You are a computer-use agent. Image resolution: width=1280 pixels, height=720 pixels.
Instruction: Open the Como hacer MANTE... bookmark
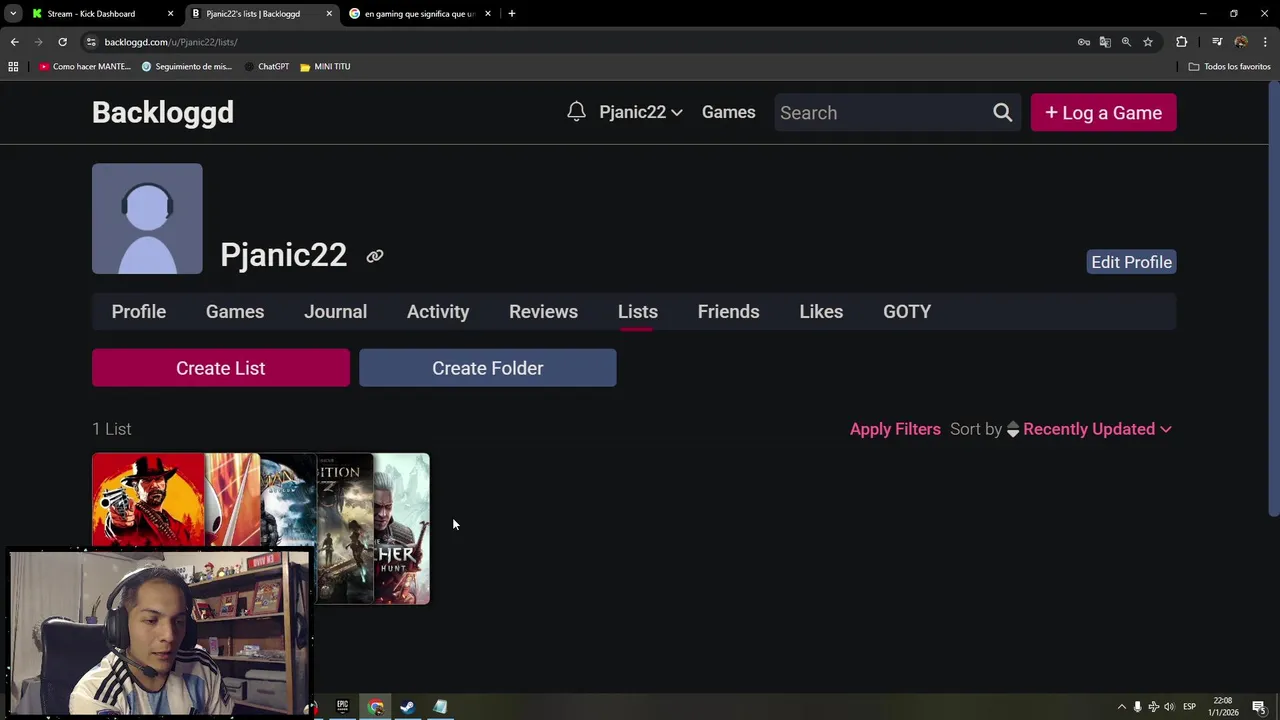[85, 66]
